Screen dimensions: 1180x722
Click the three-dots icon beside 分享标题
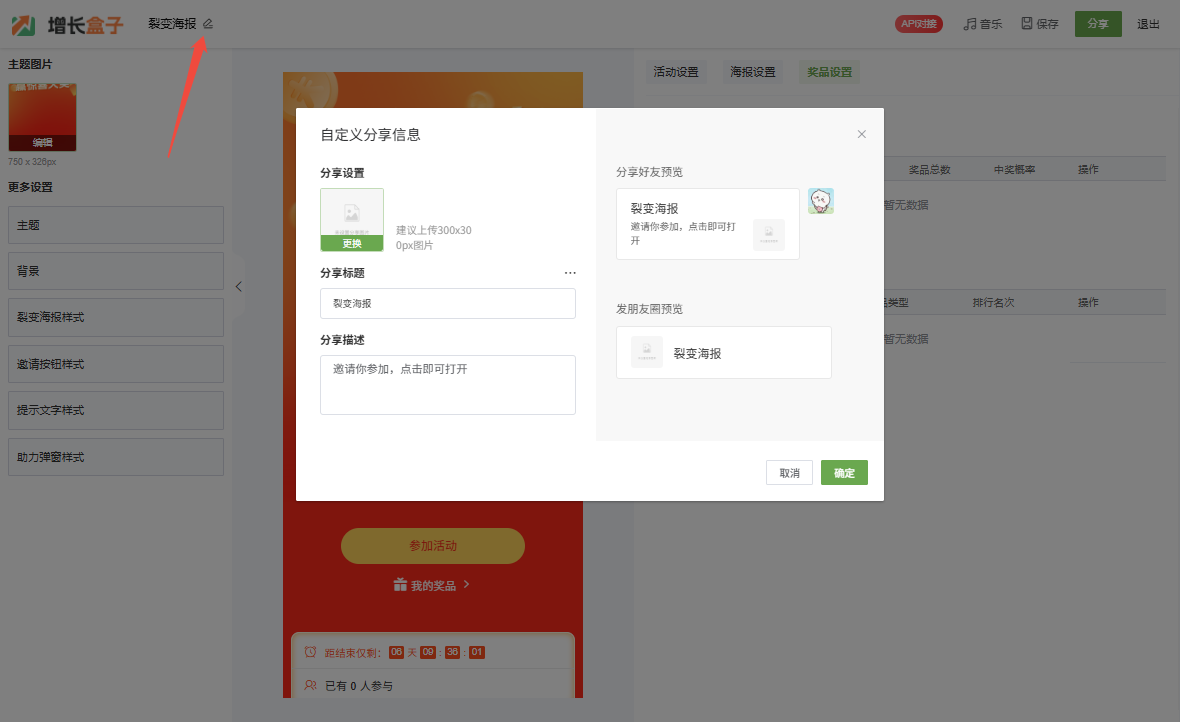[570, 273]
